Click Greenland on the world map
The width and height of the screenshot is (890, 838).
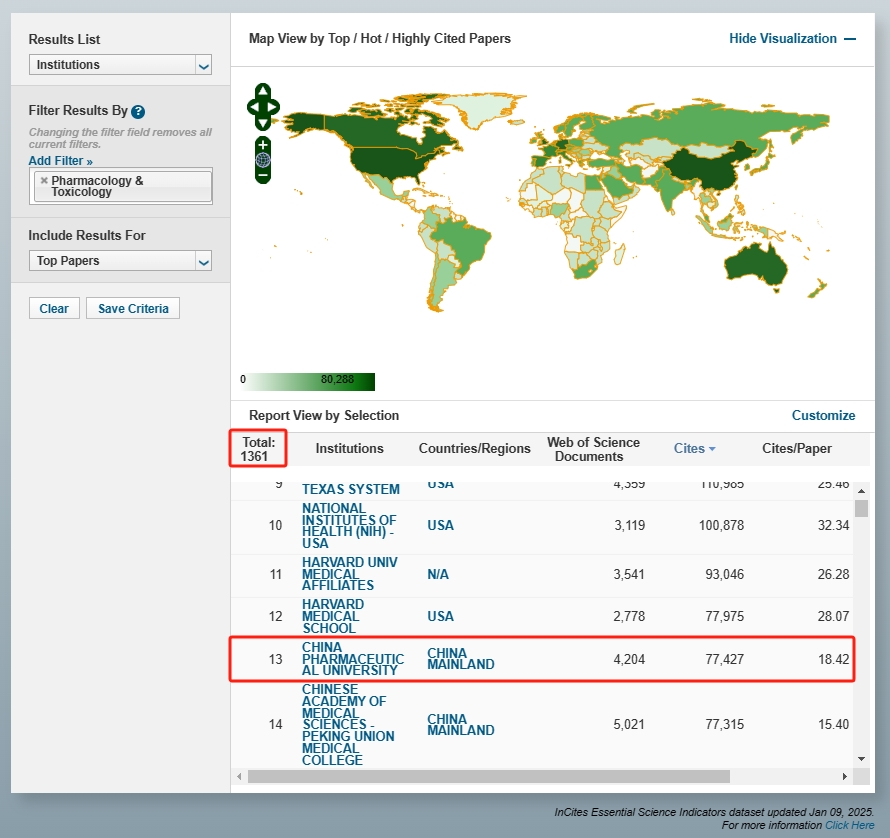click(481, 110)
